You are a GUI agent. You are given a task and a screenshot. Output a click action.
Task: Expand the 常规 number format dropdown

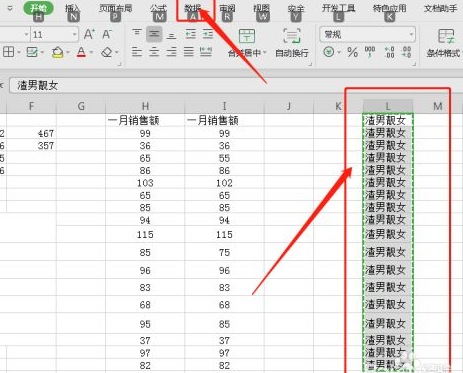tap(411, 34)
